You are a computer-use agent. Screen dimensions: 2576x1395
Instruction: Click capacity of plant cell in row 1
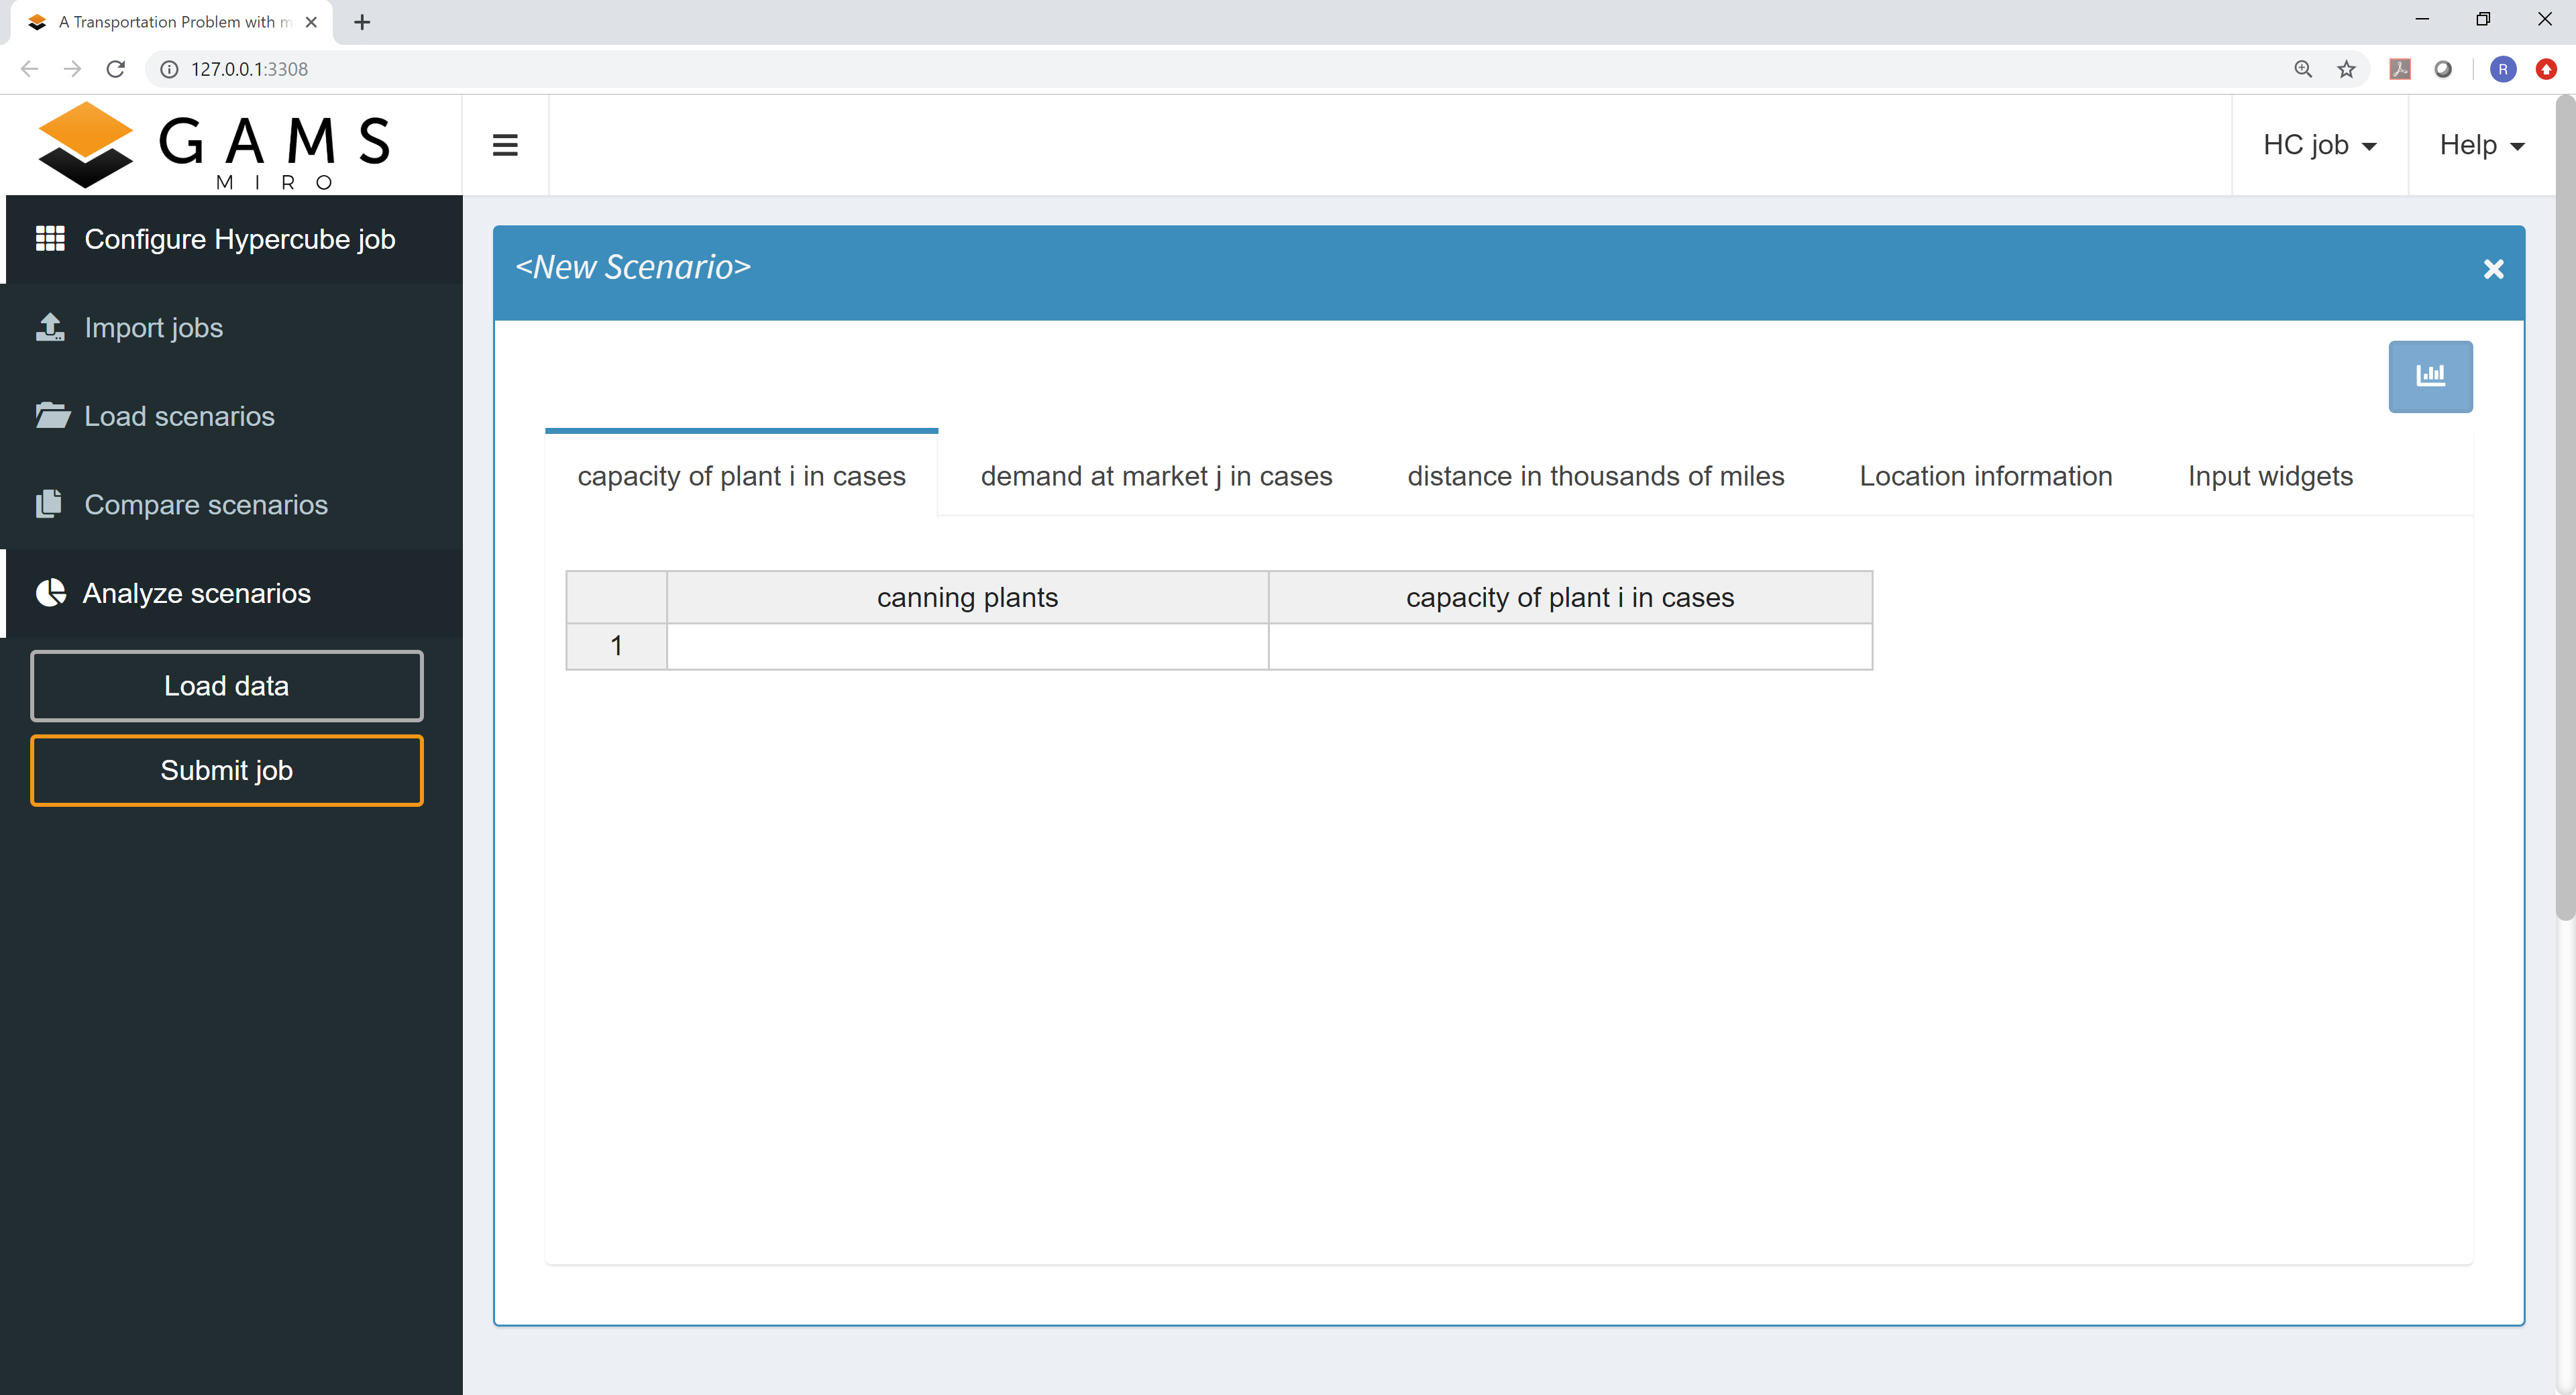pyautogui.click(x=1569, y=646)
